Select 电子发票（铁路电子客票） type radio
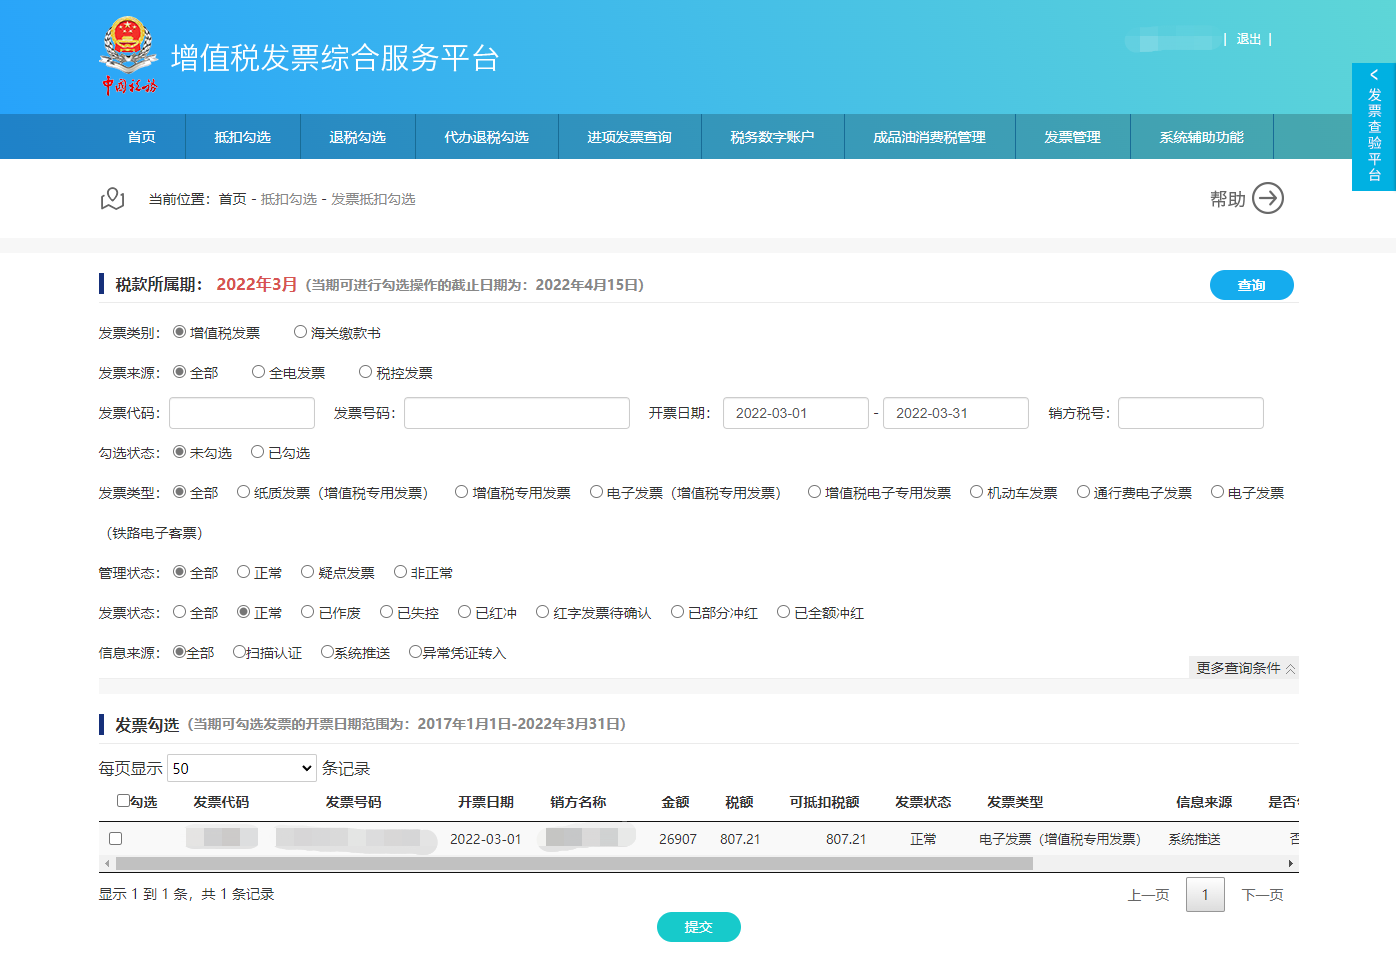Screen dimensions: 1396x959 1217,492
